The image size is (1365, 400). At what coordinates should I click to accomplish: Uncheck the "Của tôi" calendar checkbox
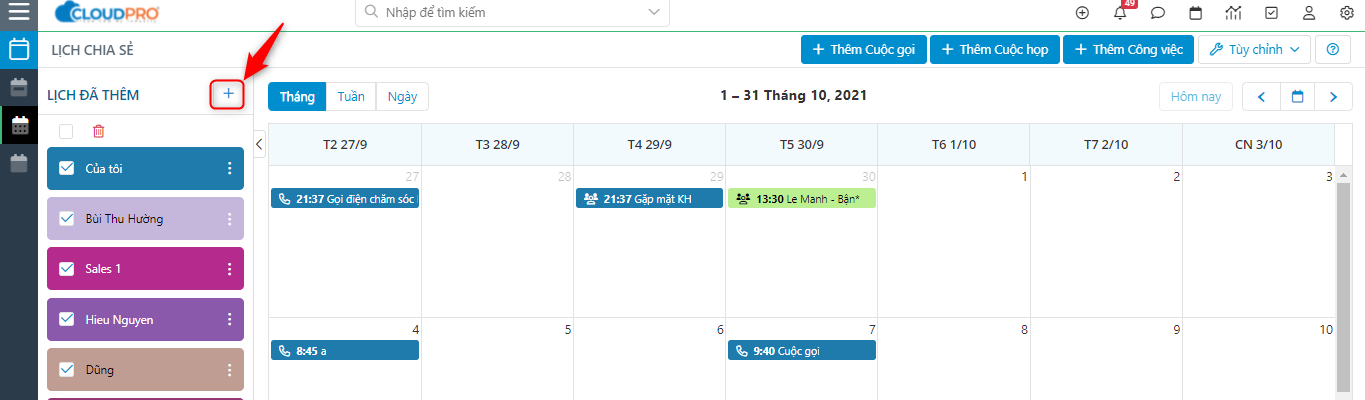[67, 168]
